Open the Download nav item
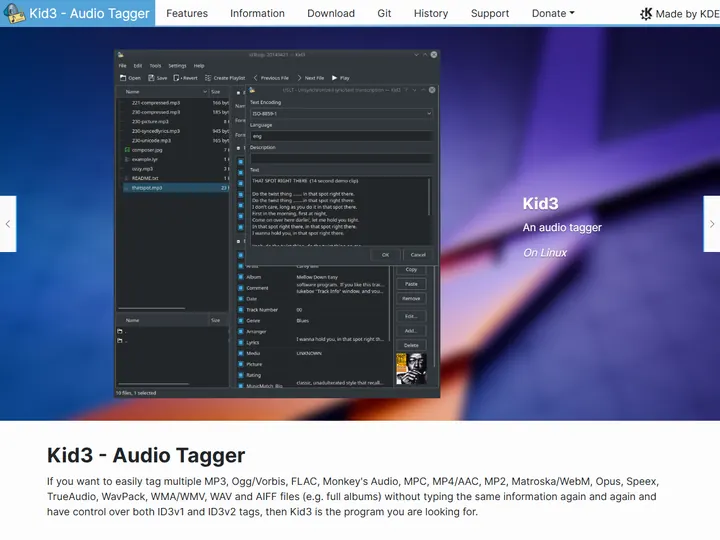This screenshot has height=540, width=720. coord(331,13)
